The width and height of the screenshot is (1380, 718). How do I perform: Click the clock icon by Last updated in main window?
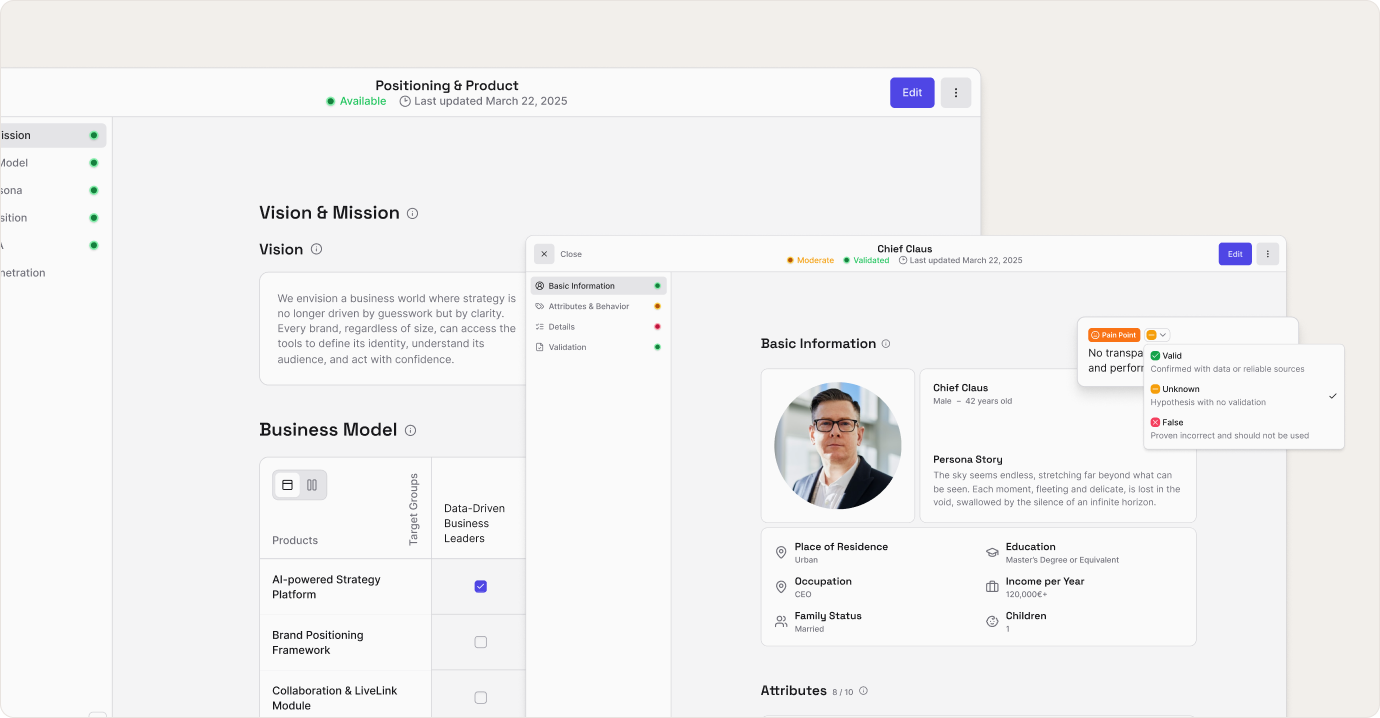405,101
